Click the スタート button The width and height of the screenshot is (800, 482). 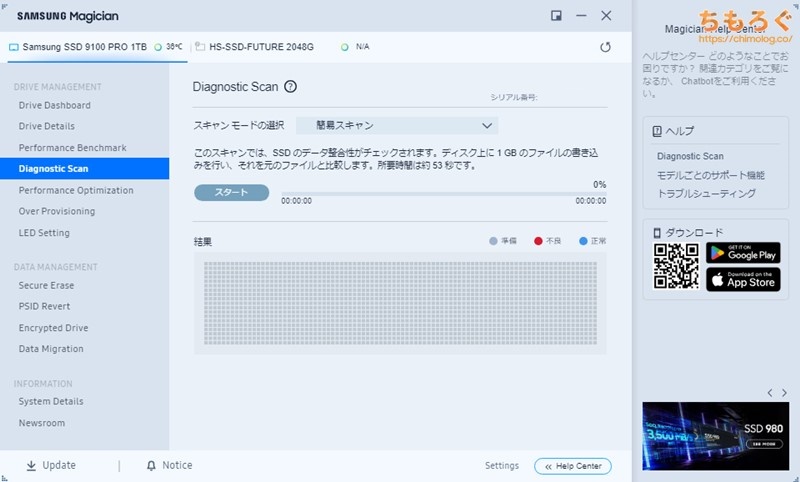click(x=231, y=192)
